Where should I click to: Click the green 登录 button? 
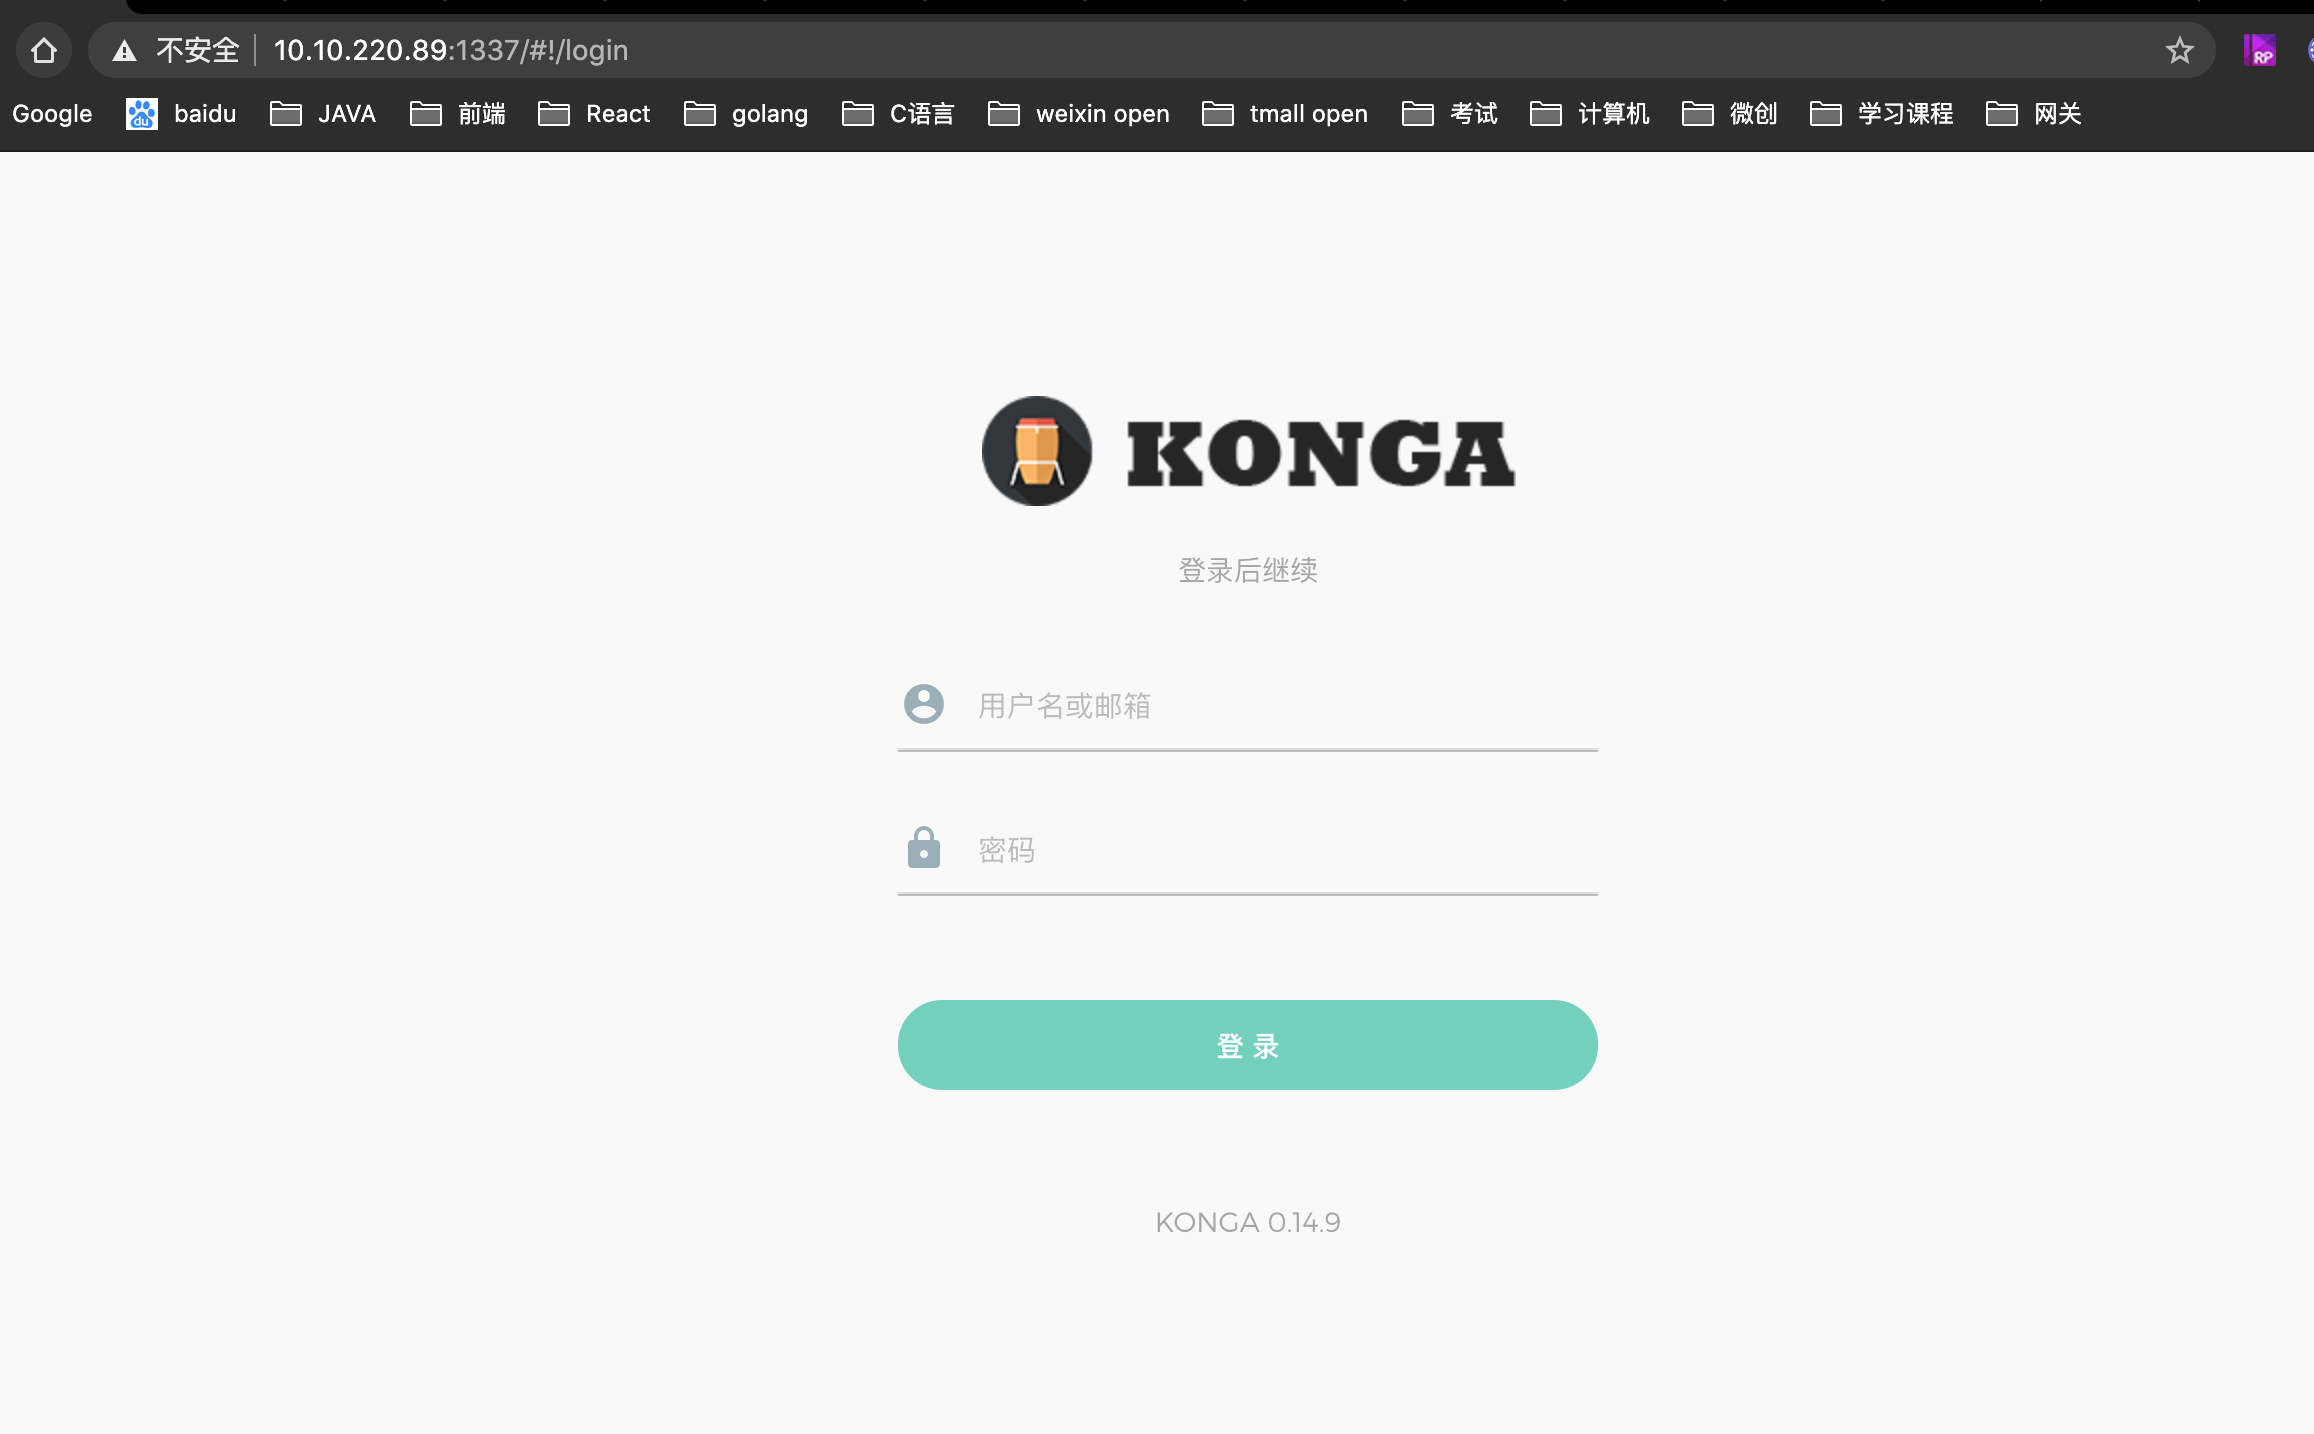(1248, 1045)
